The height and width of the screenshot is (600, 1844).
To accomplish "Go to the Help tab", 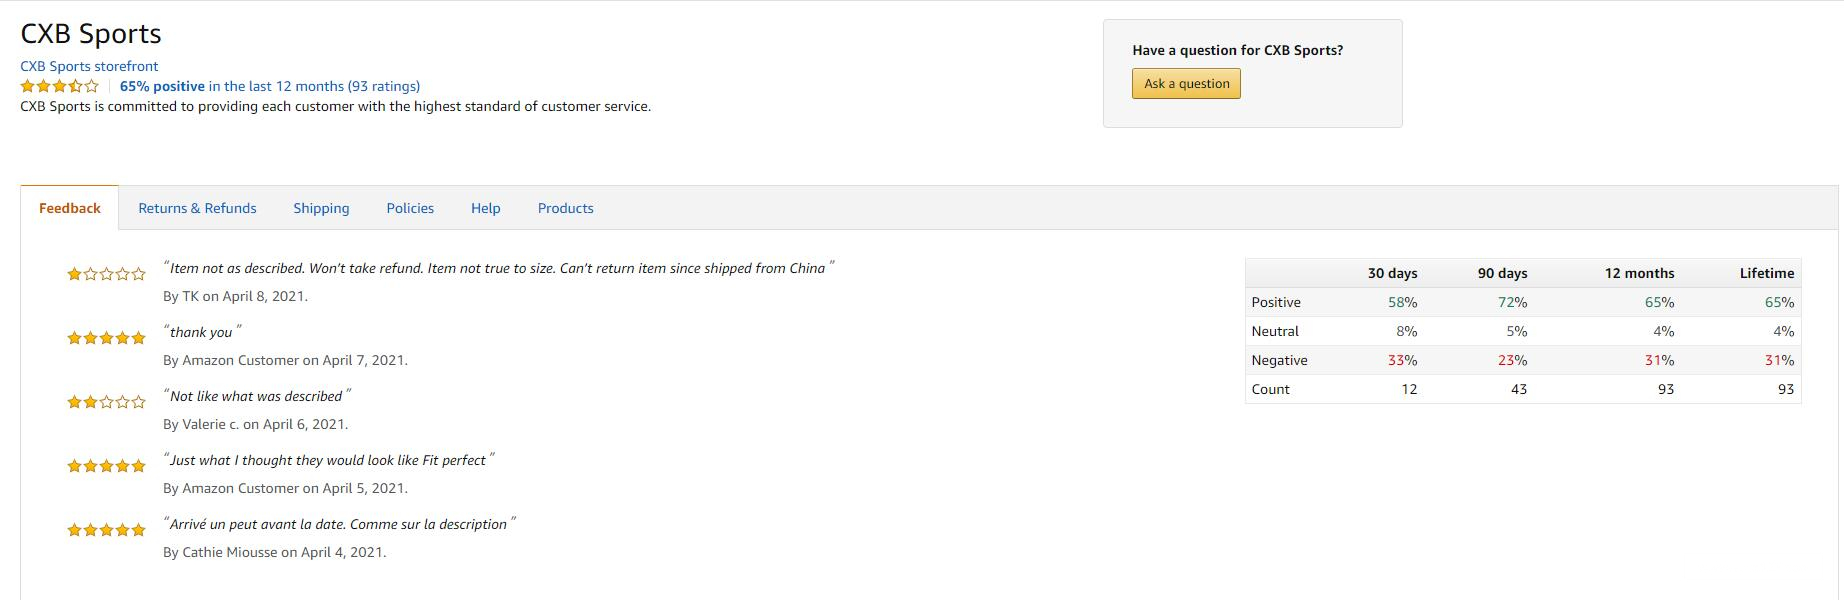I will (x=485, y=208).
